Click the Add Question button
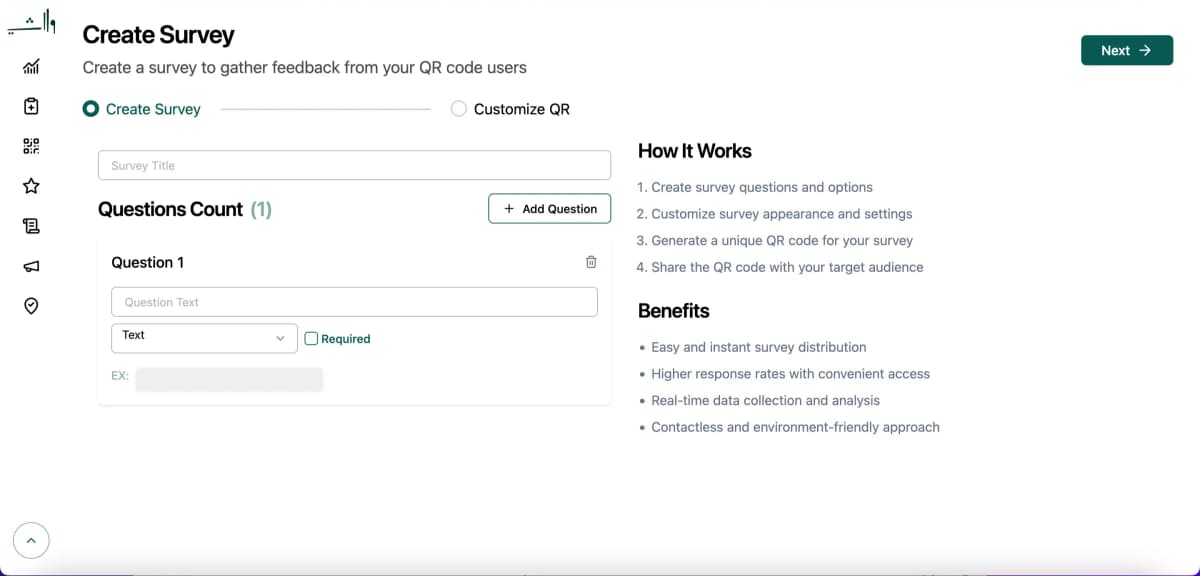Image resolution: width=1200 pixels, height=576 pixels. (x=549, y=208)
